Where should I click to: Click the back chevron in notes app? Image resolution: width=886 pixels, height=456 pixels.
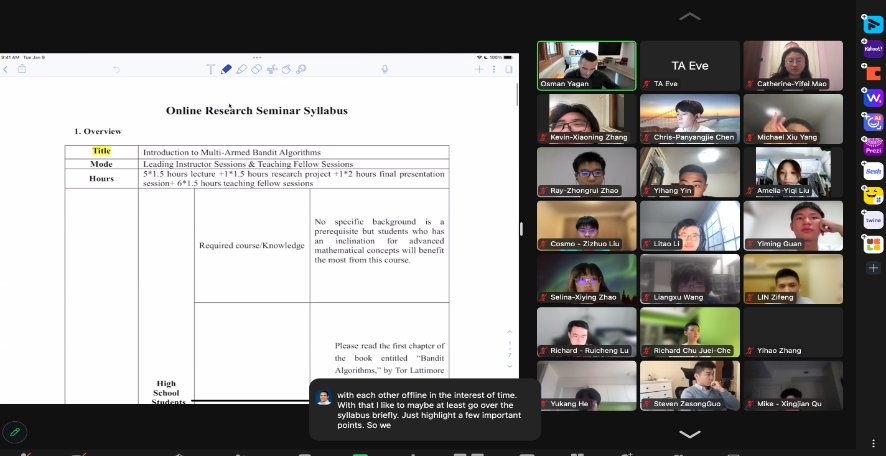(x=6, y=69)
